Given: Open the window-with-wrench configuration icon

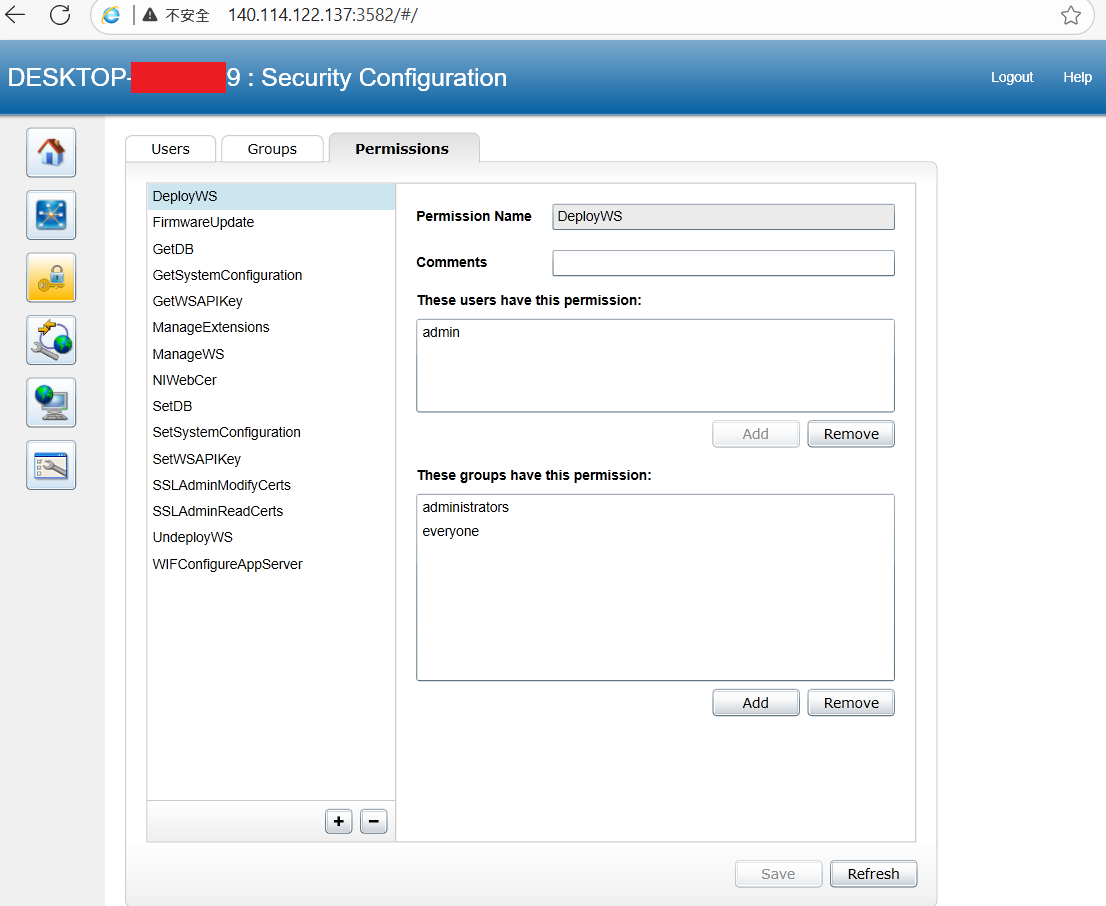Looking at the screenshot, I should tap(51, 466).
